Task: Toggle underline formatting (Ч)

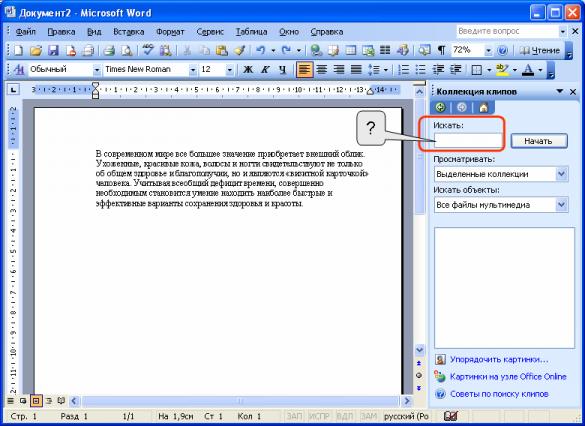Action: pos(282,70)
